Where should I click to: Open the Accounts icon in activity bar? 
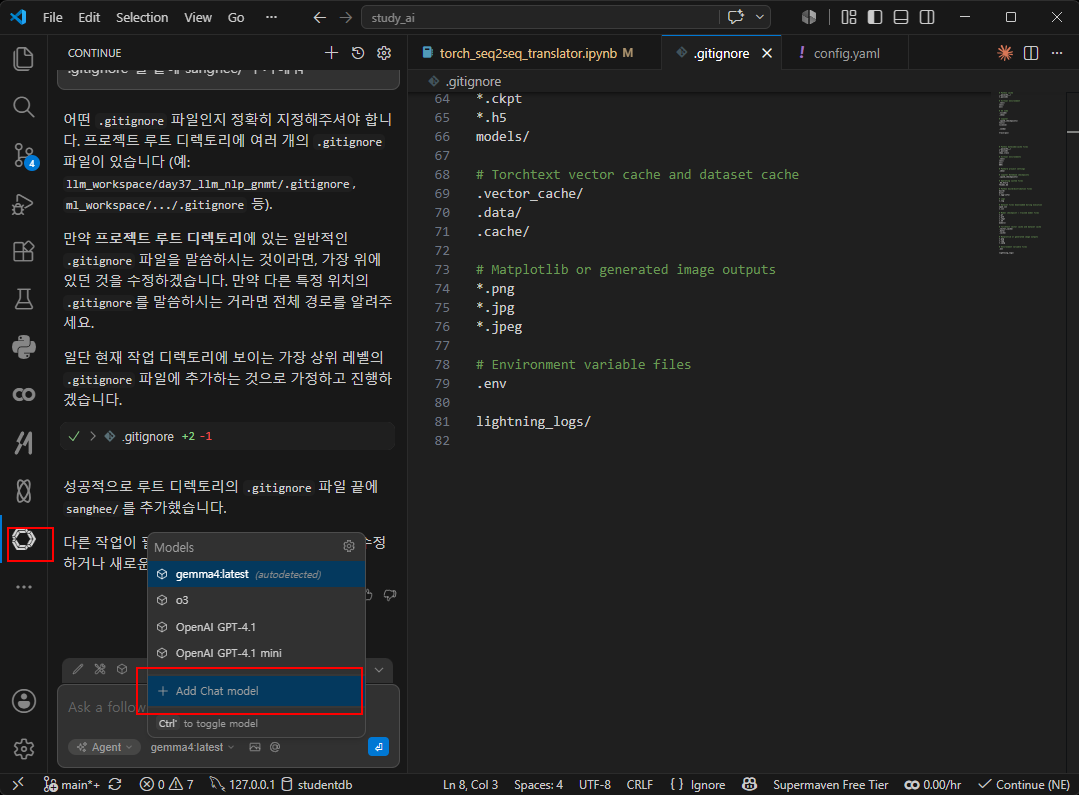23,701
